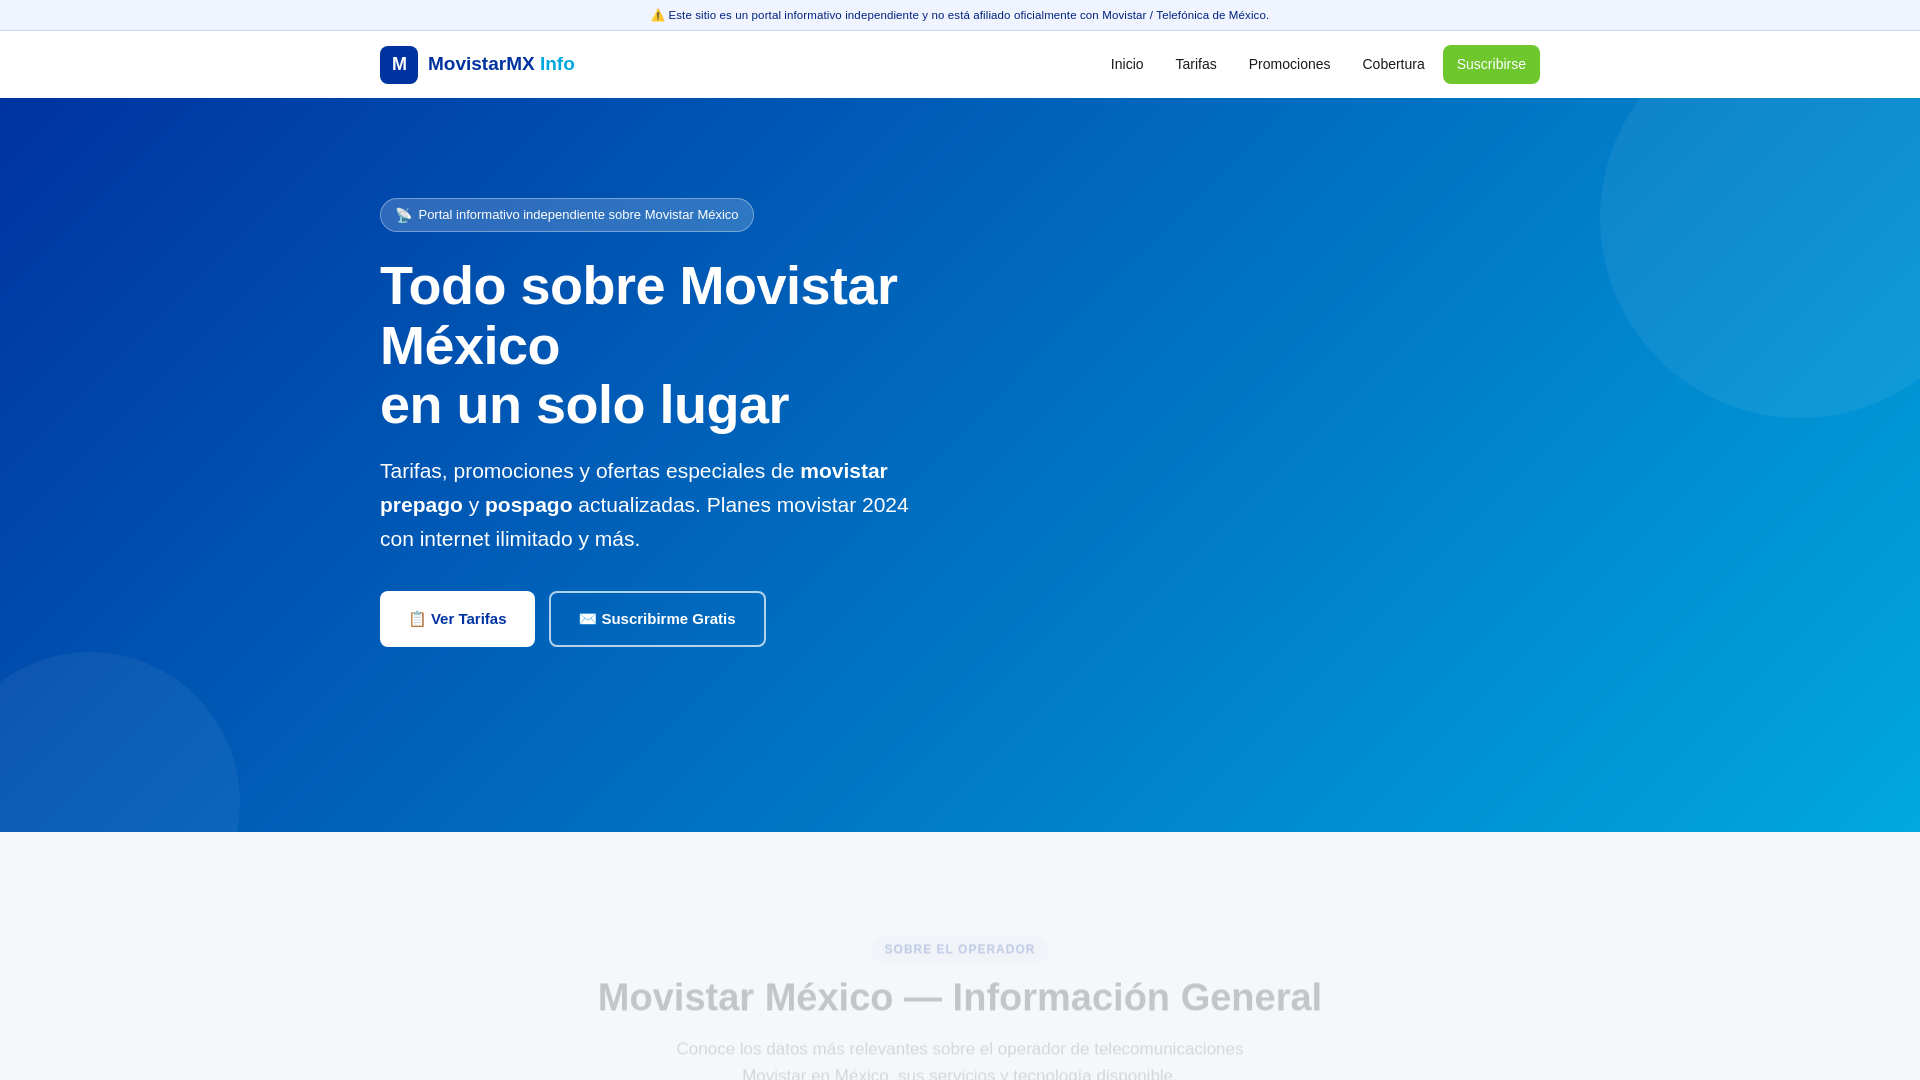
Task: Go to the Inicio menu item
Action: pyautogui.click(x=1126, y=64)
